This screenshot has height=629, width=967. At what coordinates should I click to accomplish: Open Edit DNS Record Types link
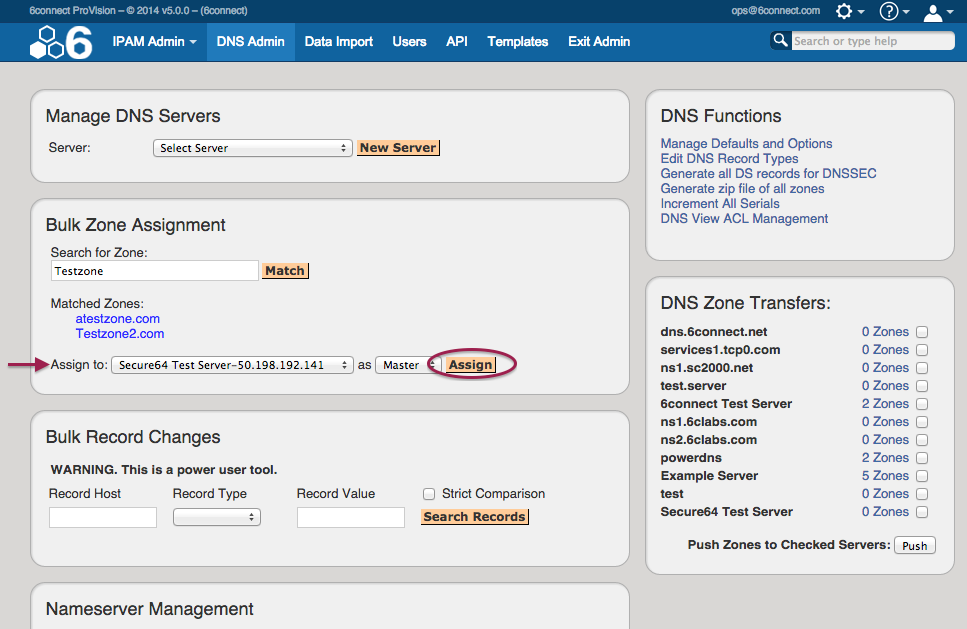(730, 158)
